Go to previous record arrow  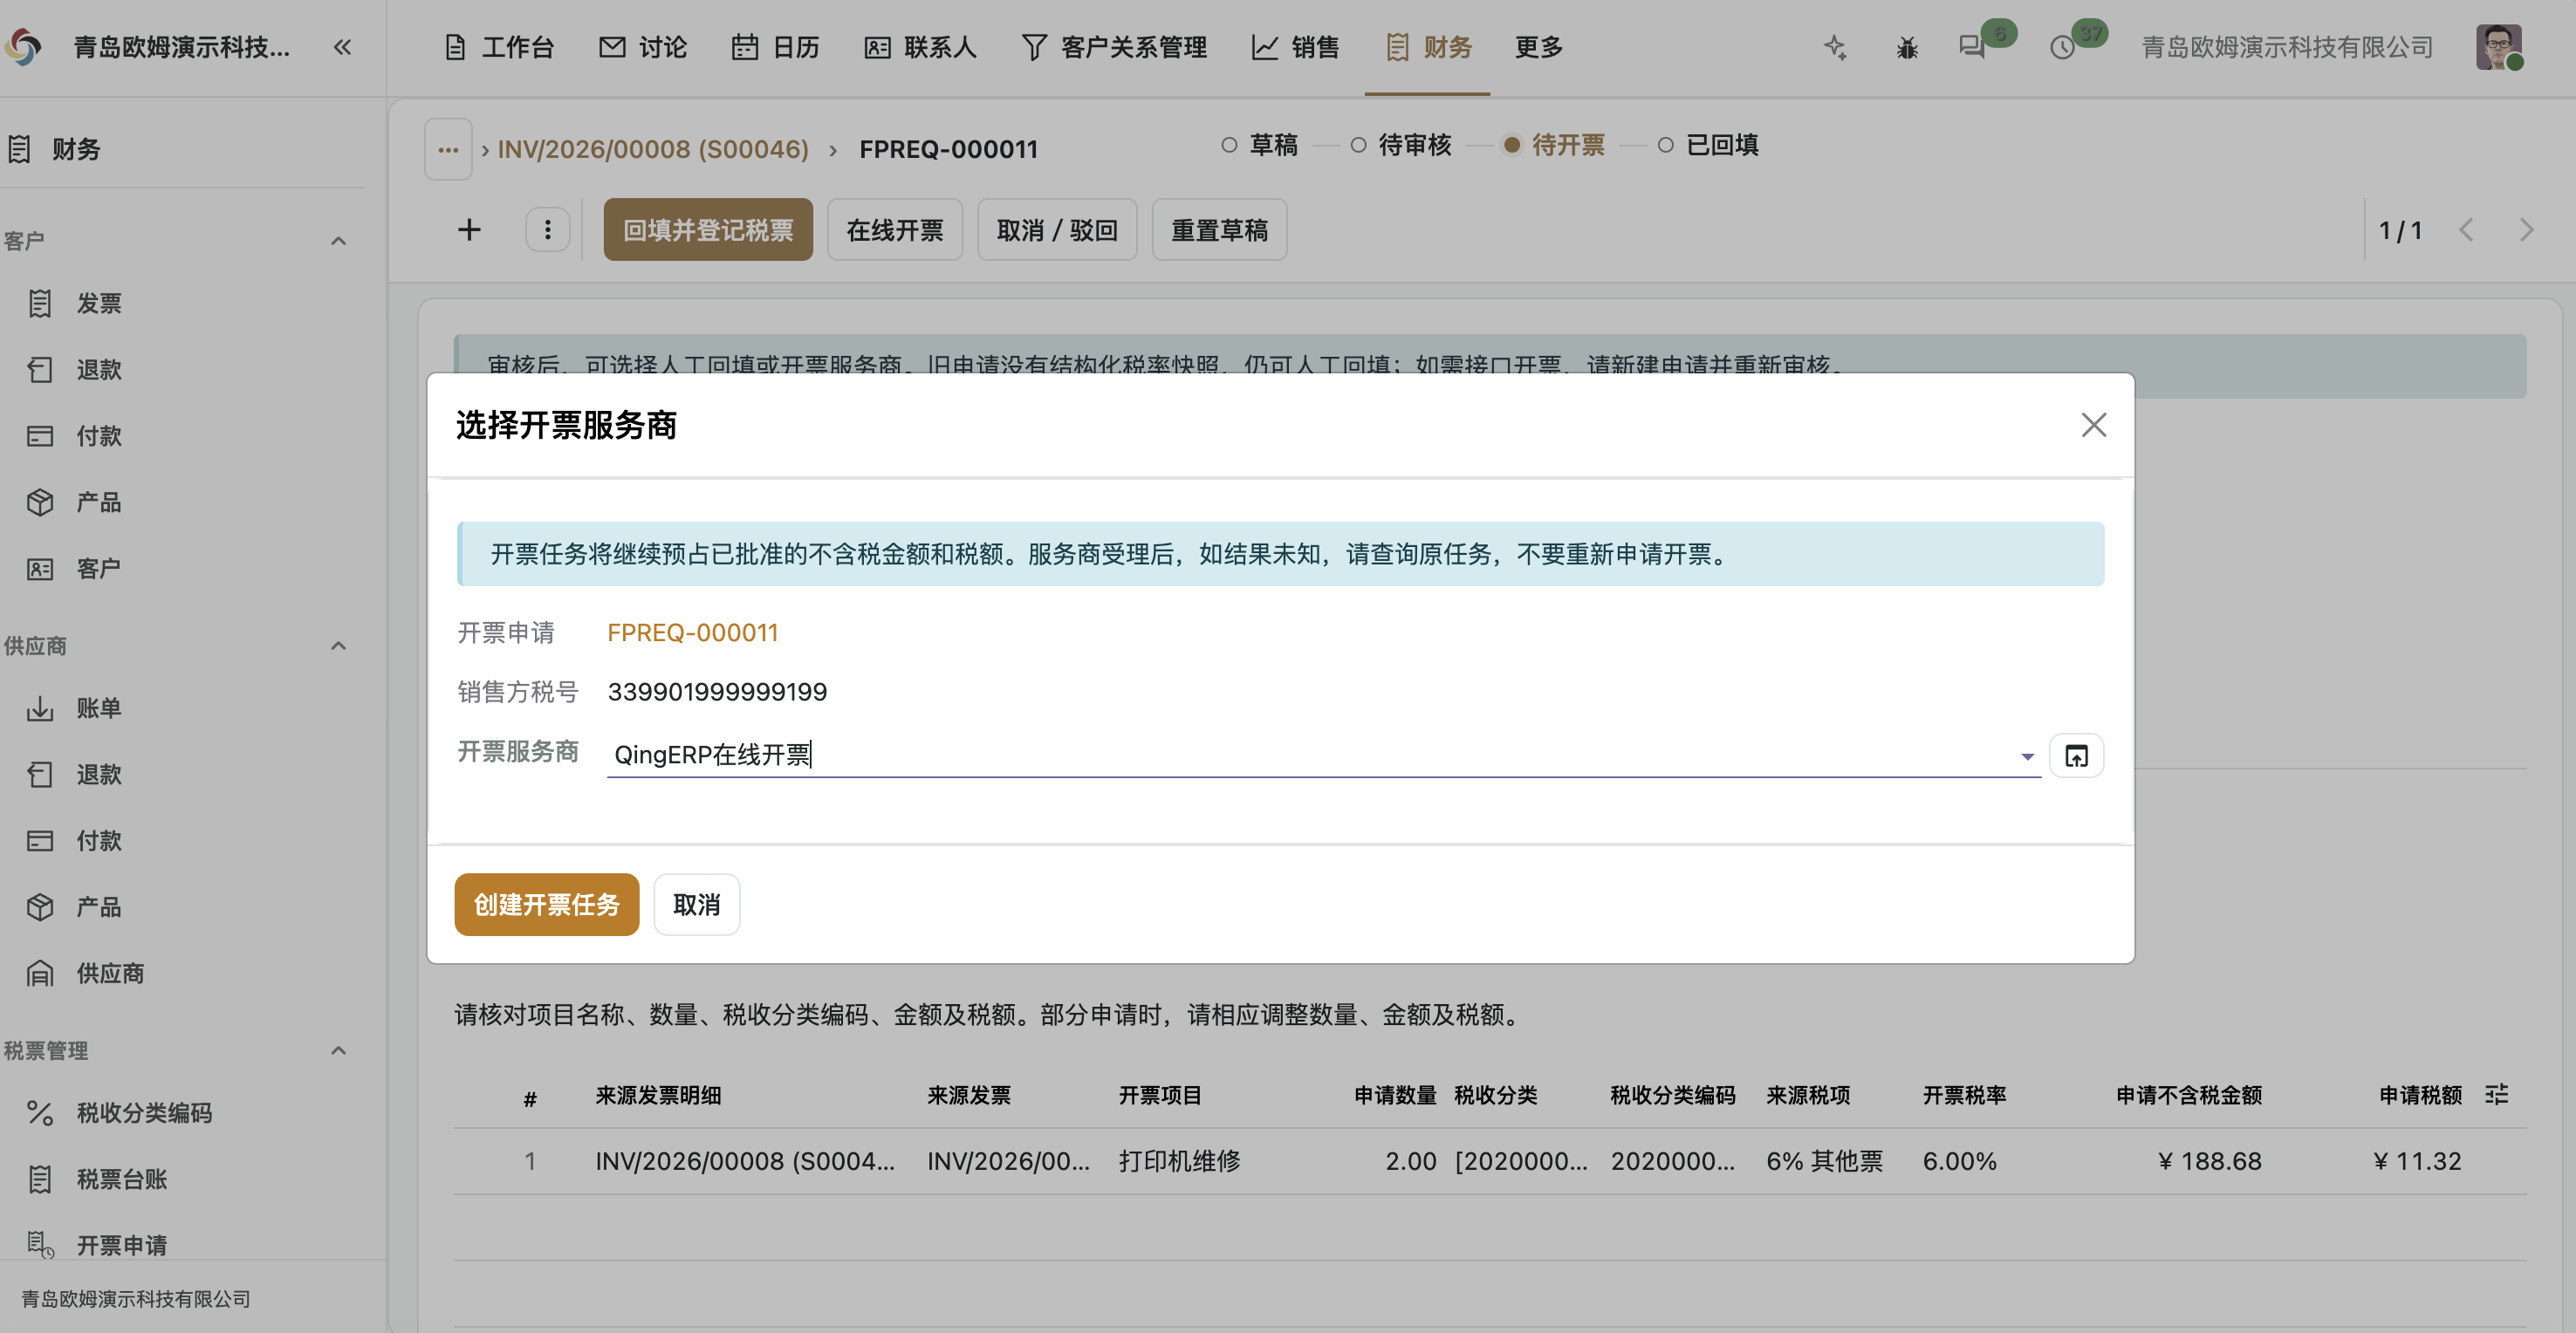(2466, 230)
